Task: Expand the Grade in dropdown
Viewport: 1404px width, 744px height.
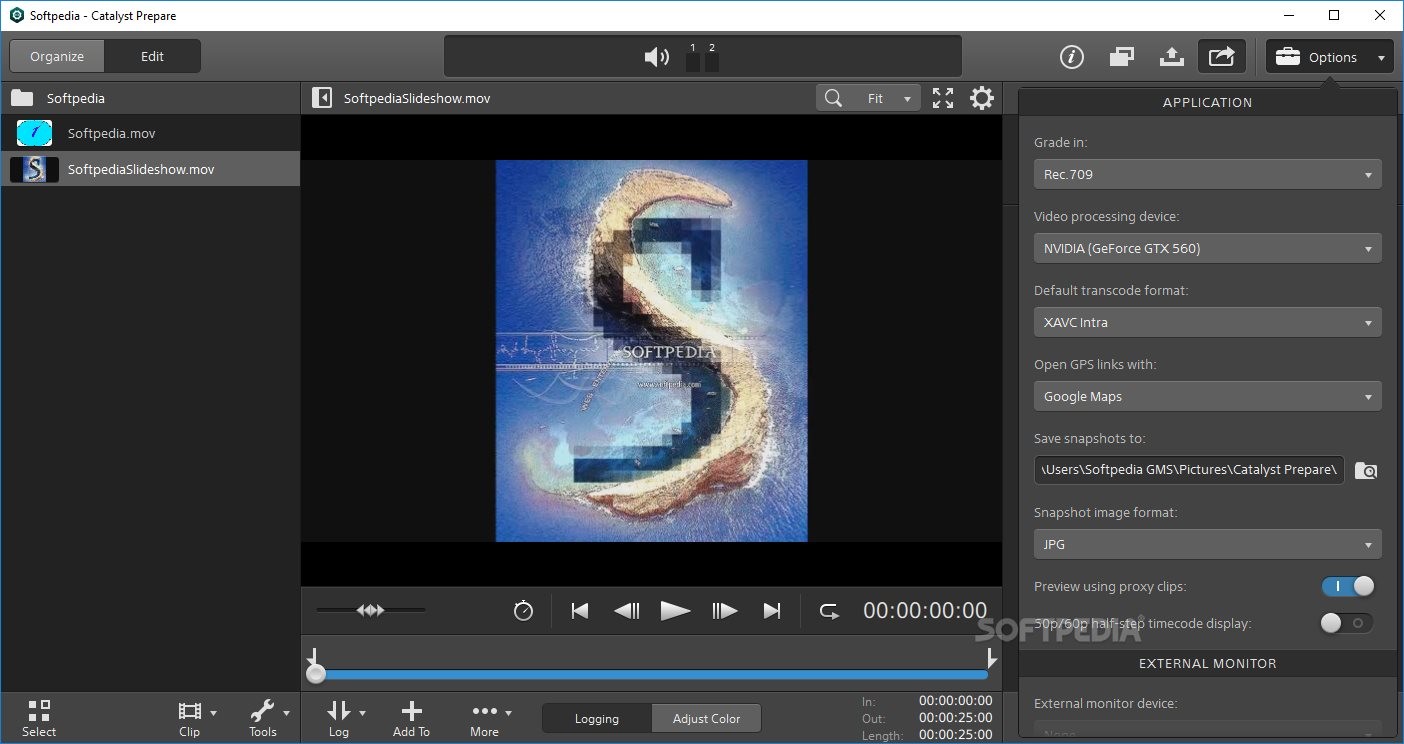Action: (1208, 174)
